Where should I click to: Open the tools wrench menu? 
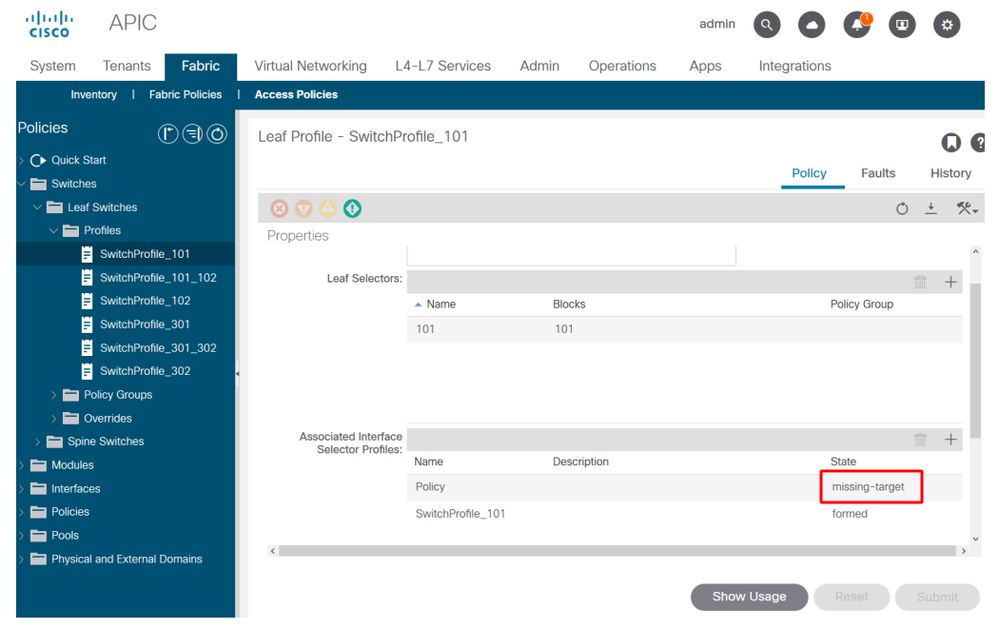pos(967,208)
